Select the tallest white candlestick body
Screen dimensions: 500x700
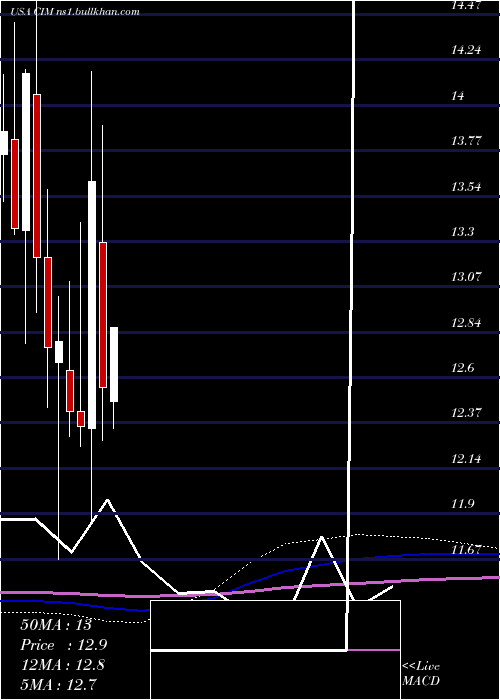[92, 305]
